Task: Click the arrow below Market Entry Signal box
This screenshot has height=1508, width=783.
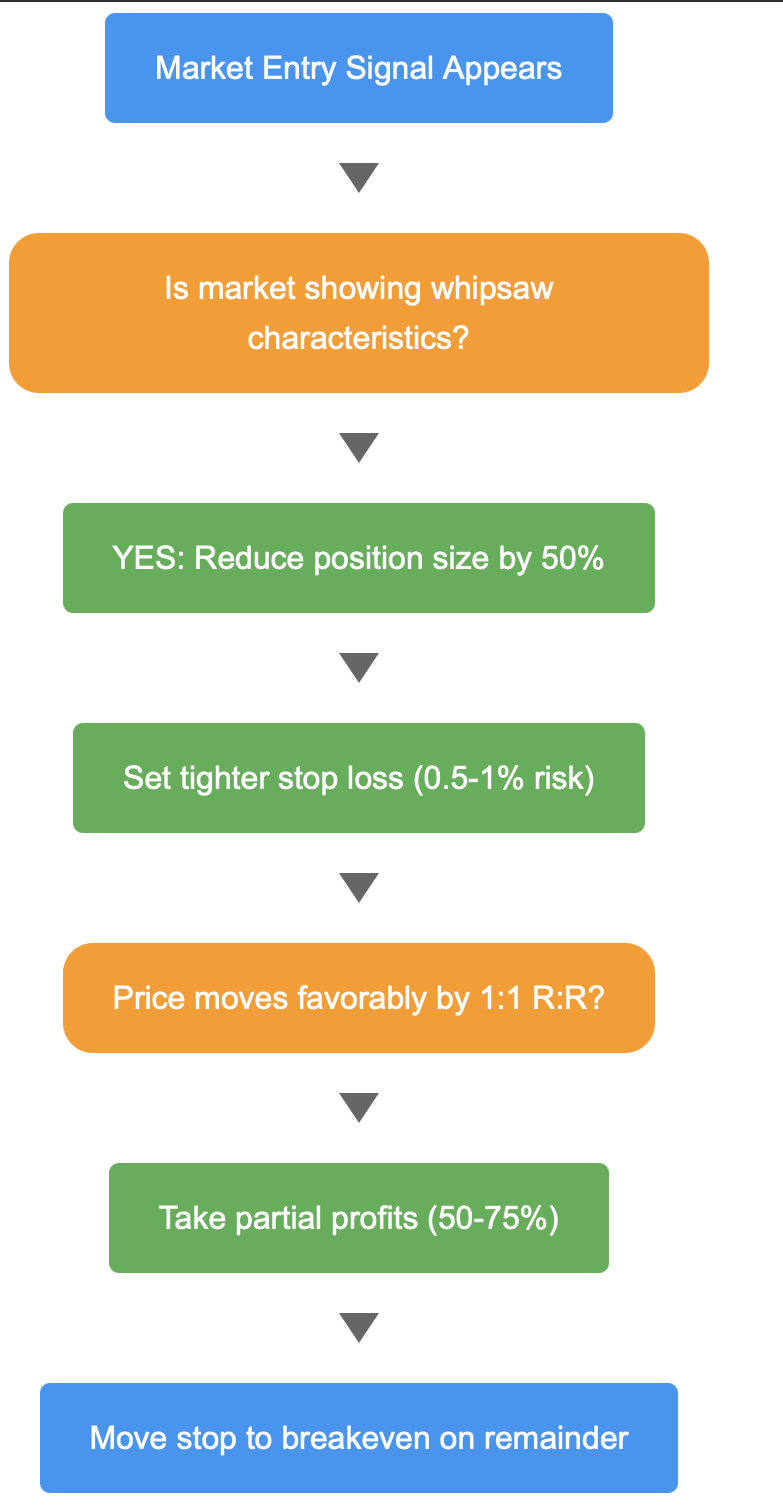Action: click(x=359, y=178)
